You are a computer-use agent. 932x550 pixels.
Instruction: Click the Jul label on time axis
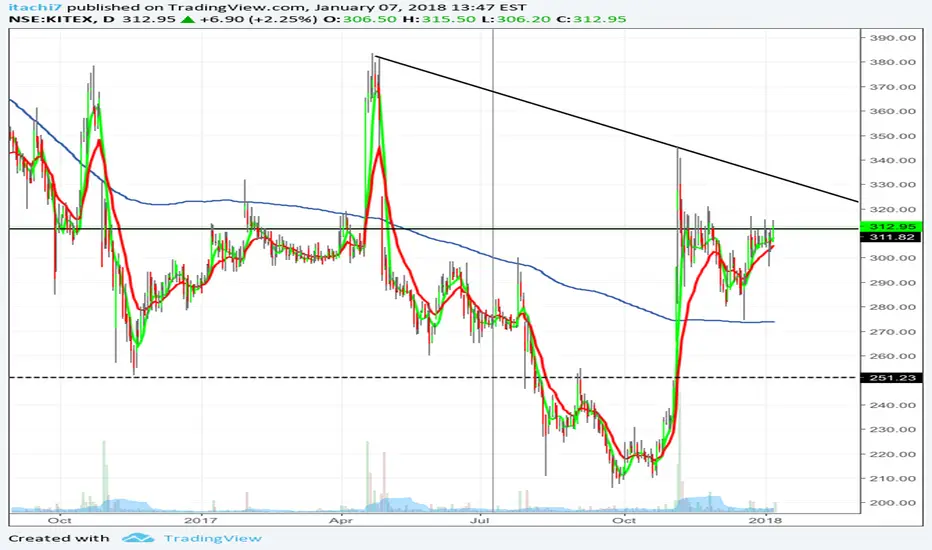[x=479, y=520]
